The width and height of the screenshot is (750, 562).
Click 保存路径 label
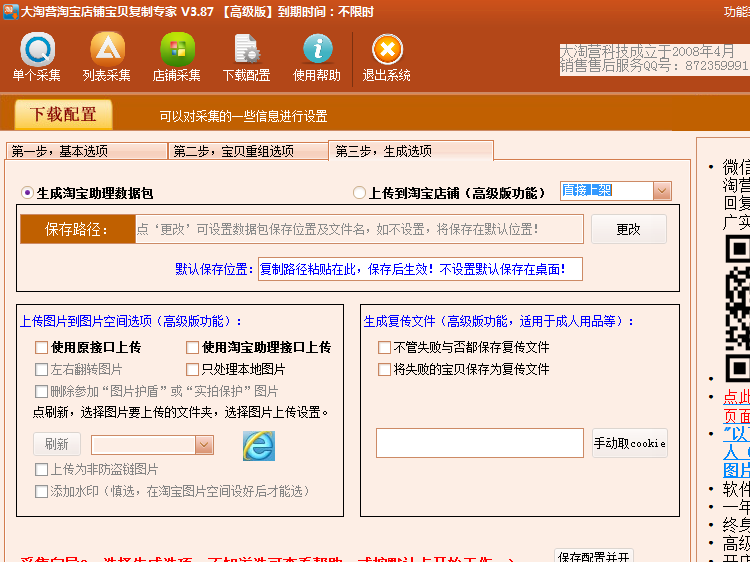click(x=77, y=230)
